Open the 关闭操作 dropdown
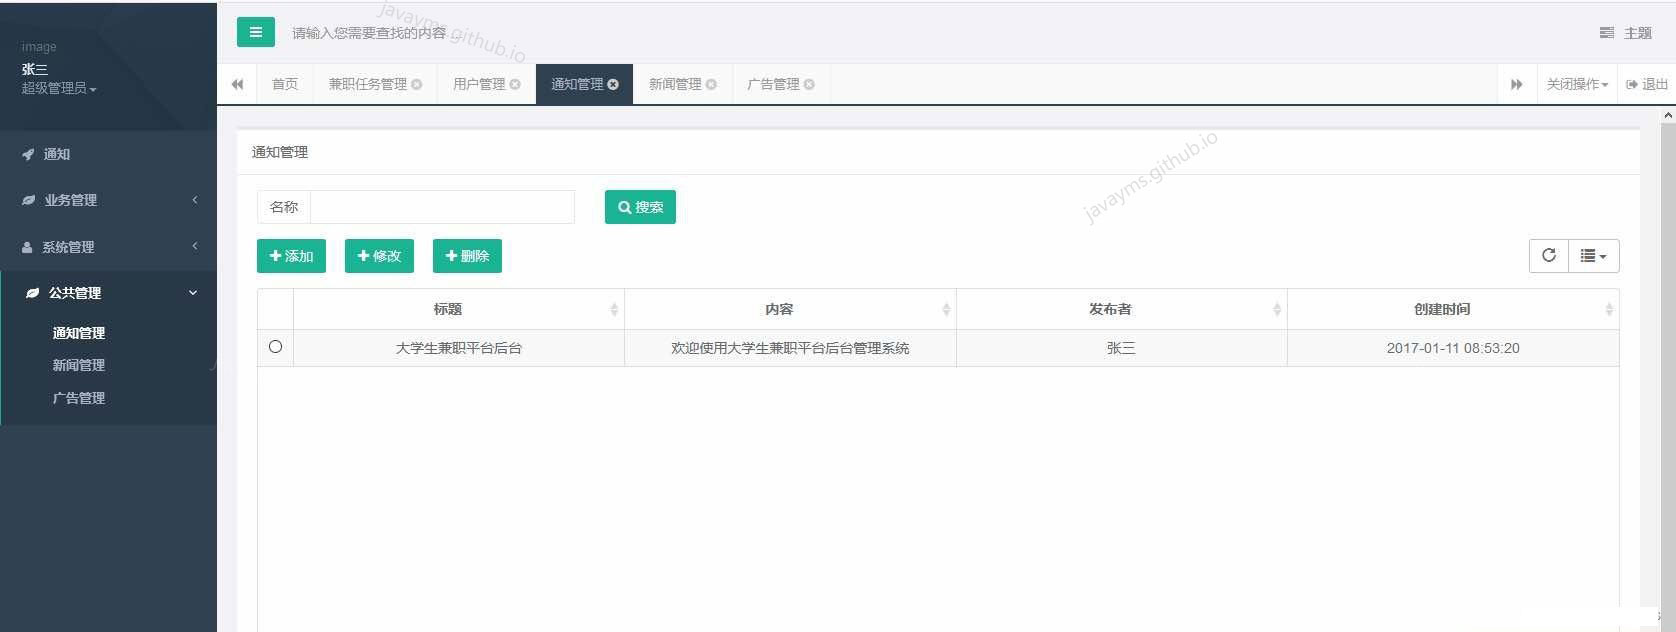This screenshot has height=632, width=1676. coord(1577,84)
